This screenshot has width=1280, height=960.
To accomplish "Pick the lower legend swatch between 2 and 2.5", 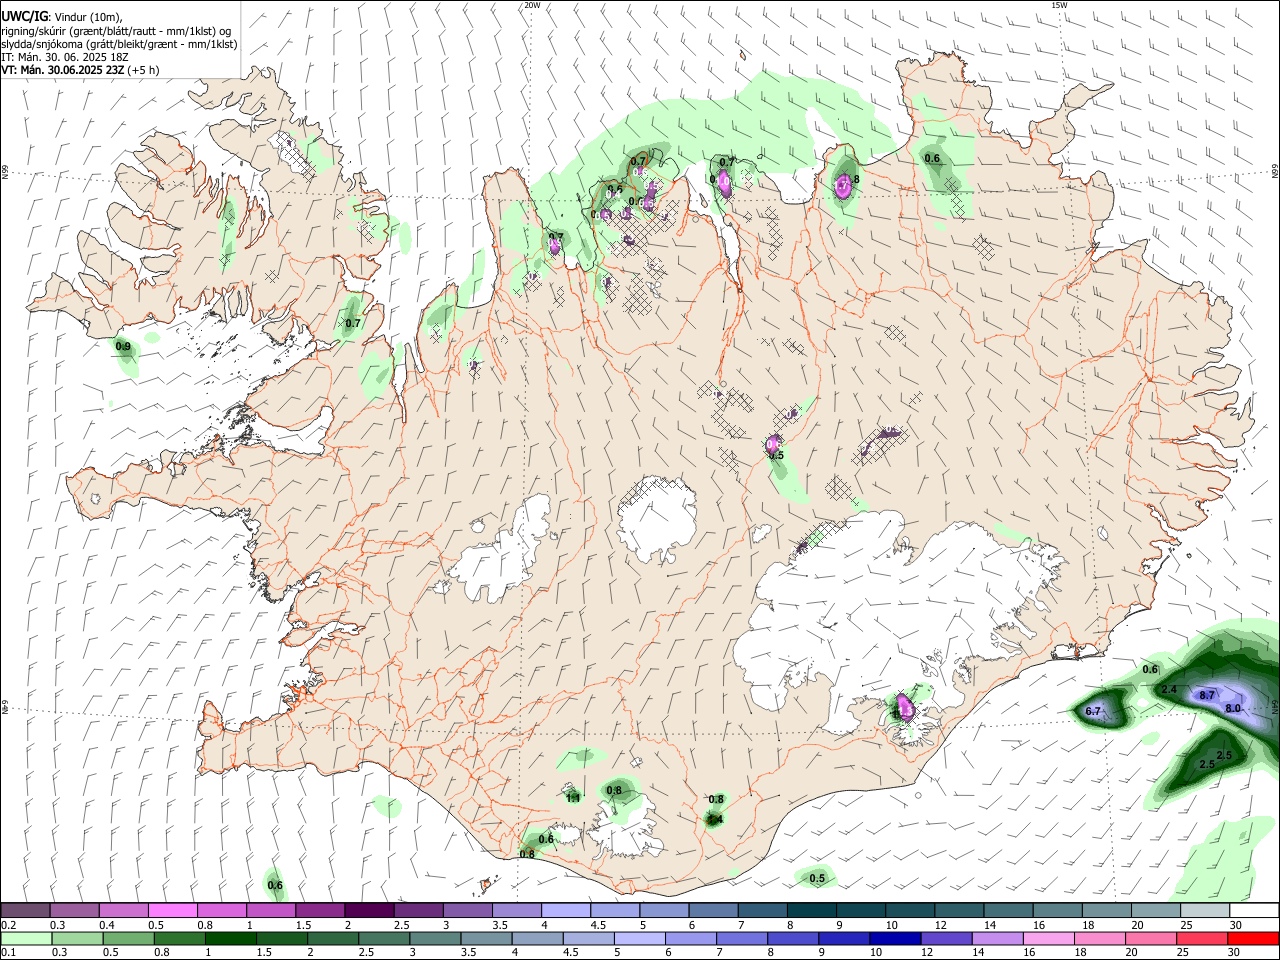I will pyautogui.click(x=332, y=938).
